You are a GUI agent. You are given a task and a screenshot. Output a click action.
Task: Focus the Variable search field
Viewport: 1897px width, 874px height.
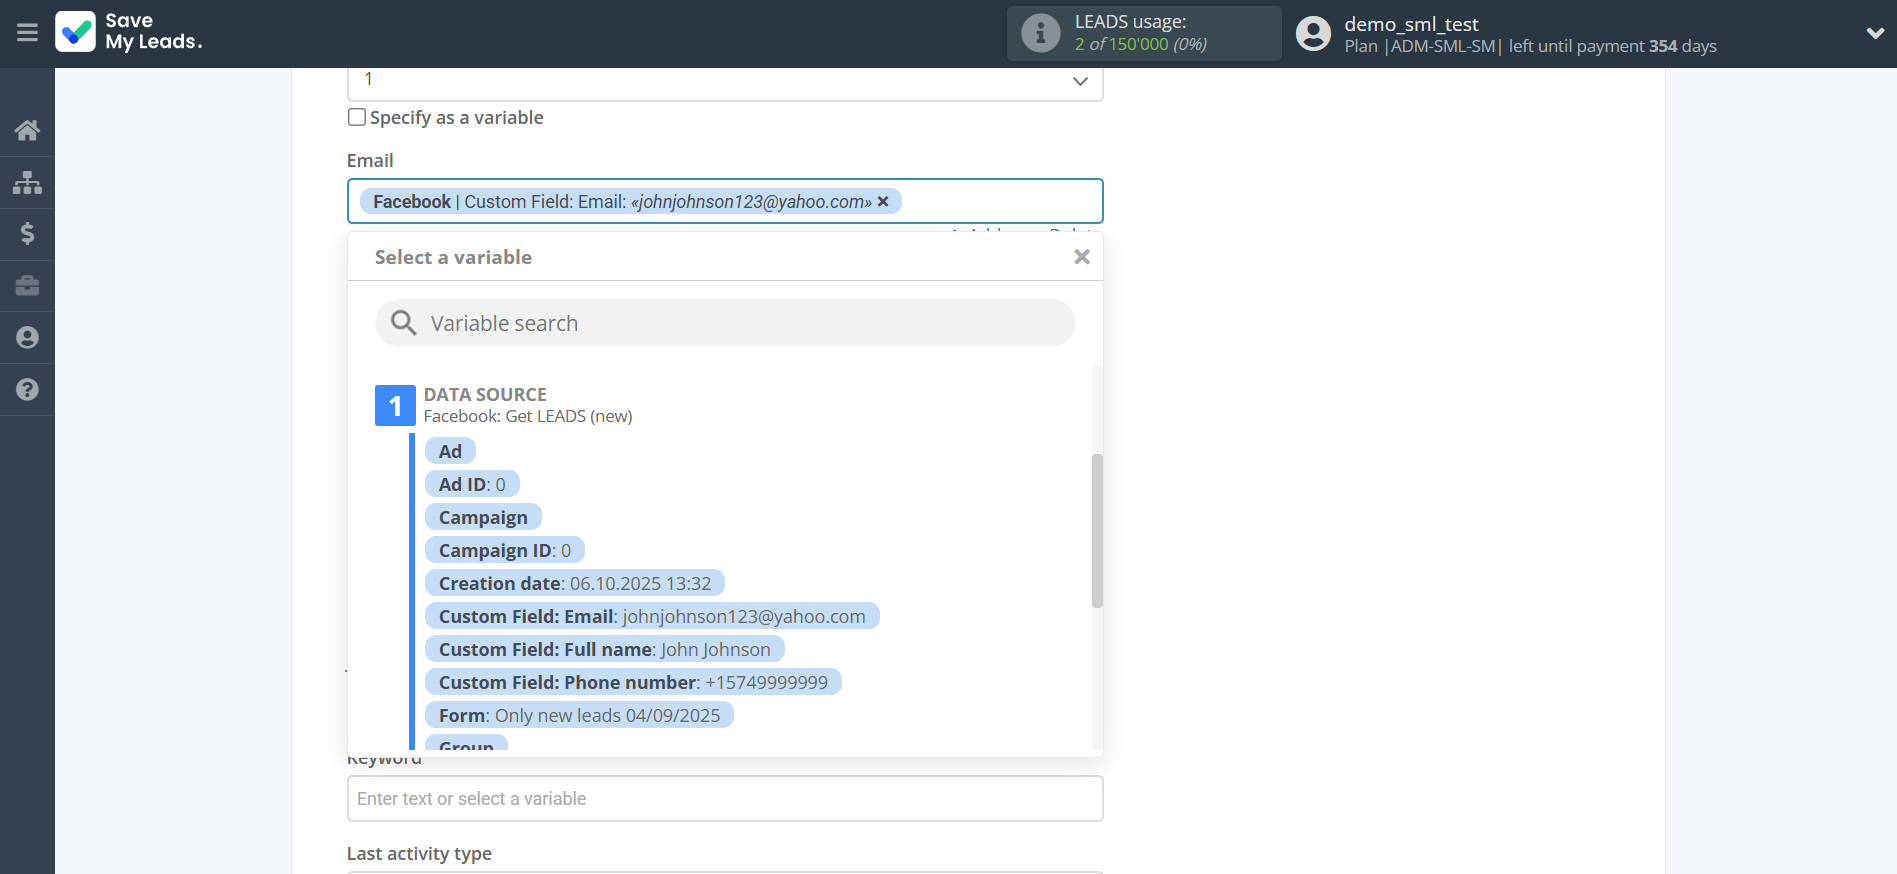pos(740,324)
